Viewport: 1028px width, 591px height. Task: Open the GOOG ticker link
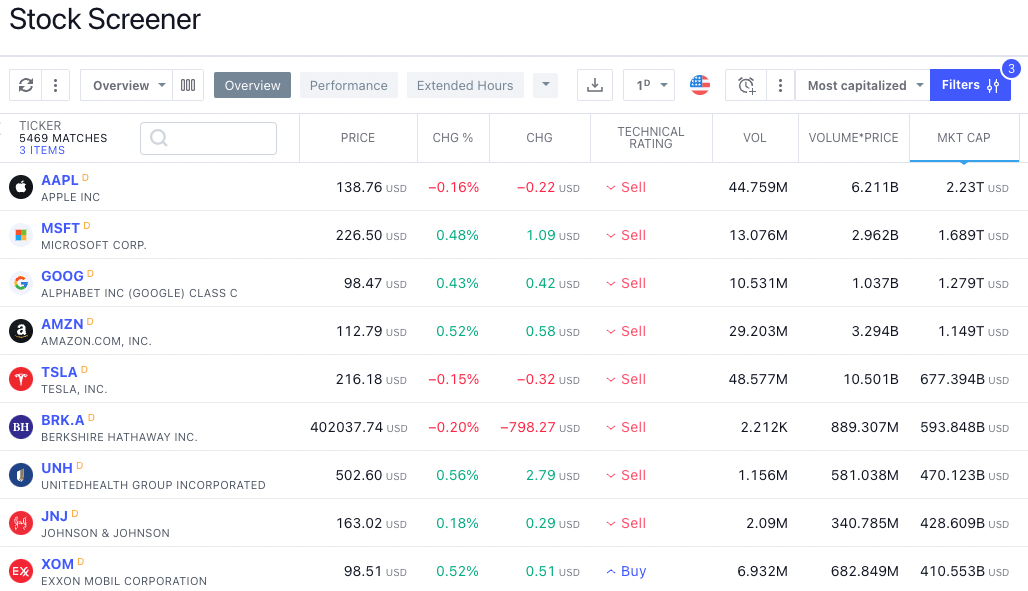[62, 276]
